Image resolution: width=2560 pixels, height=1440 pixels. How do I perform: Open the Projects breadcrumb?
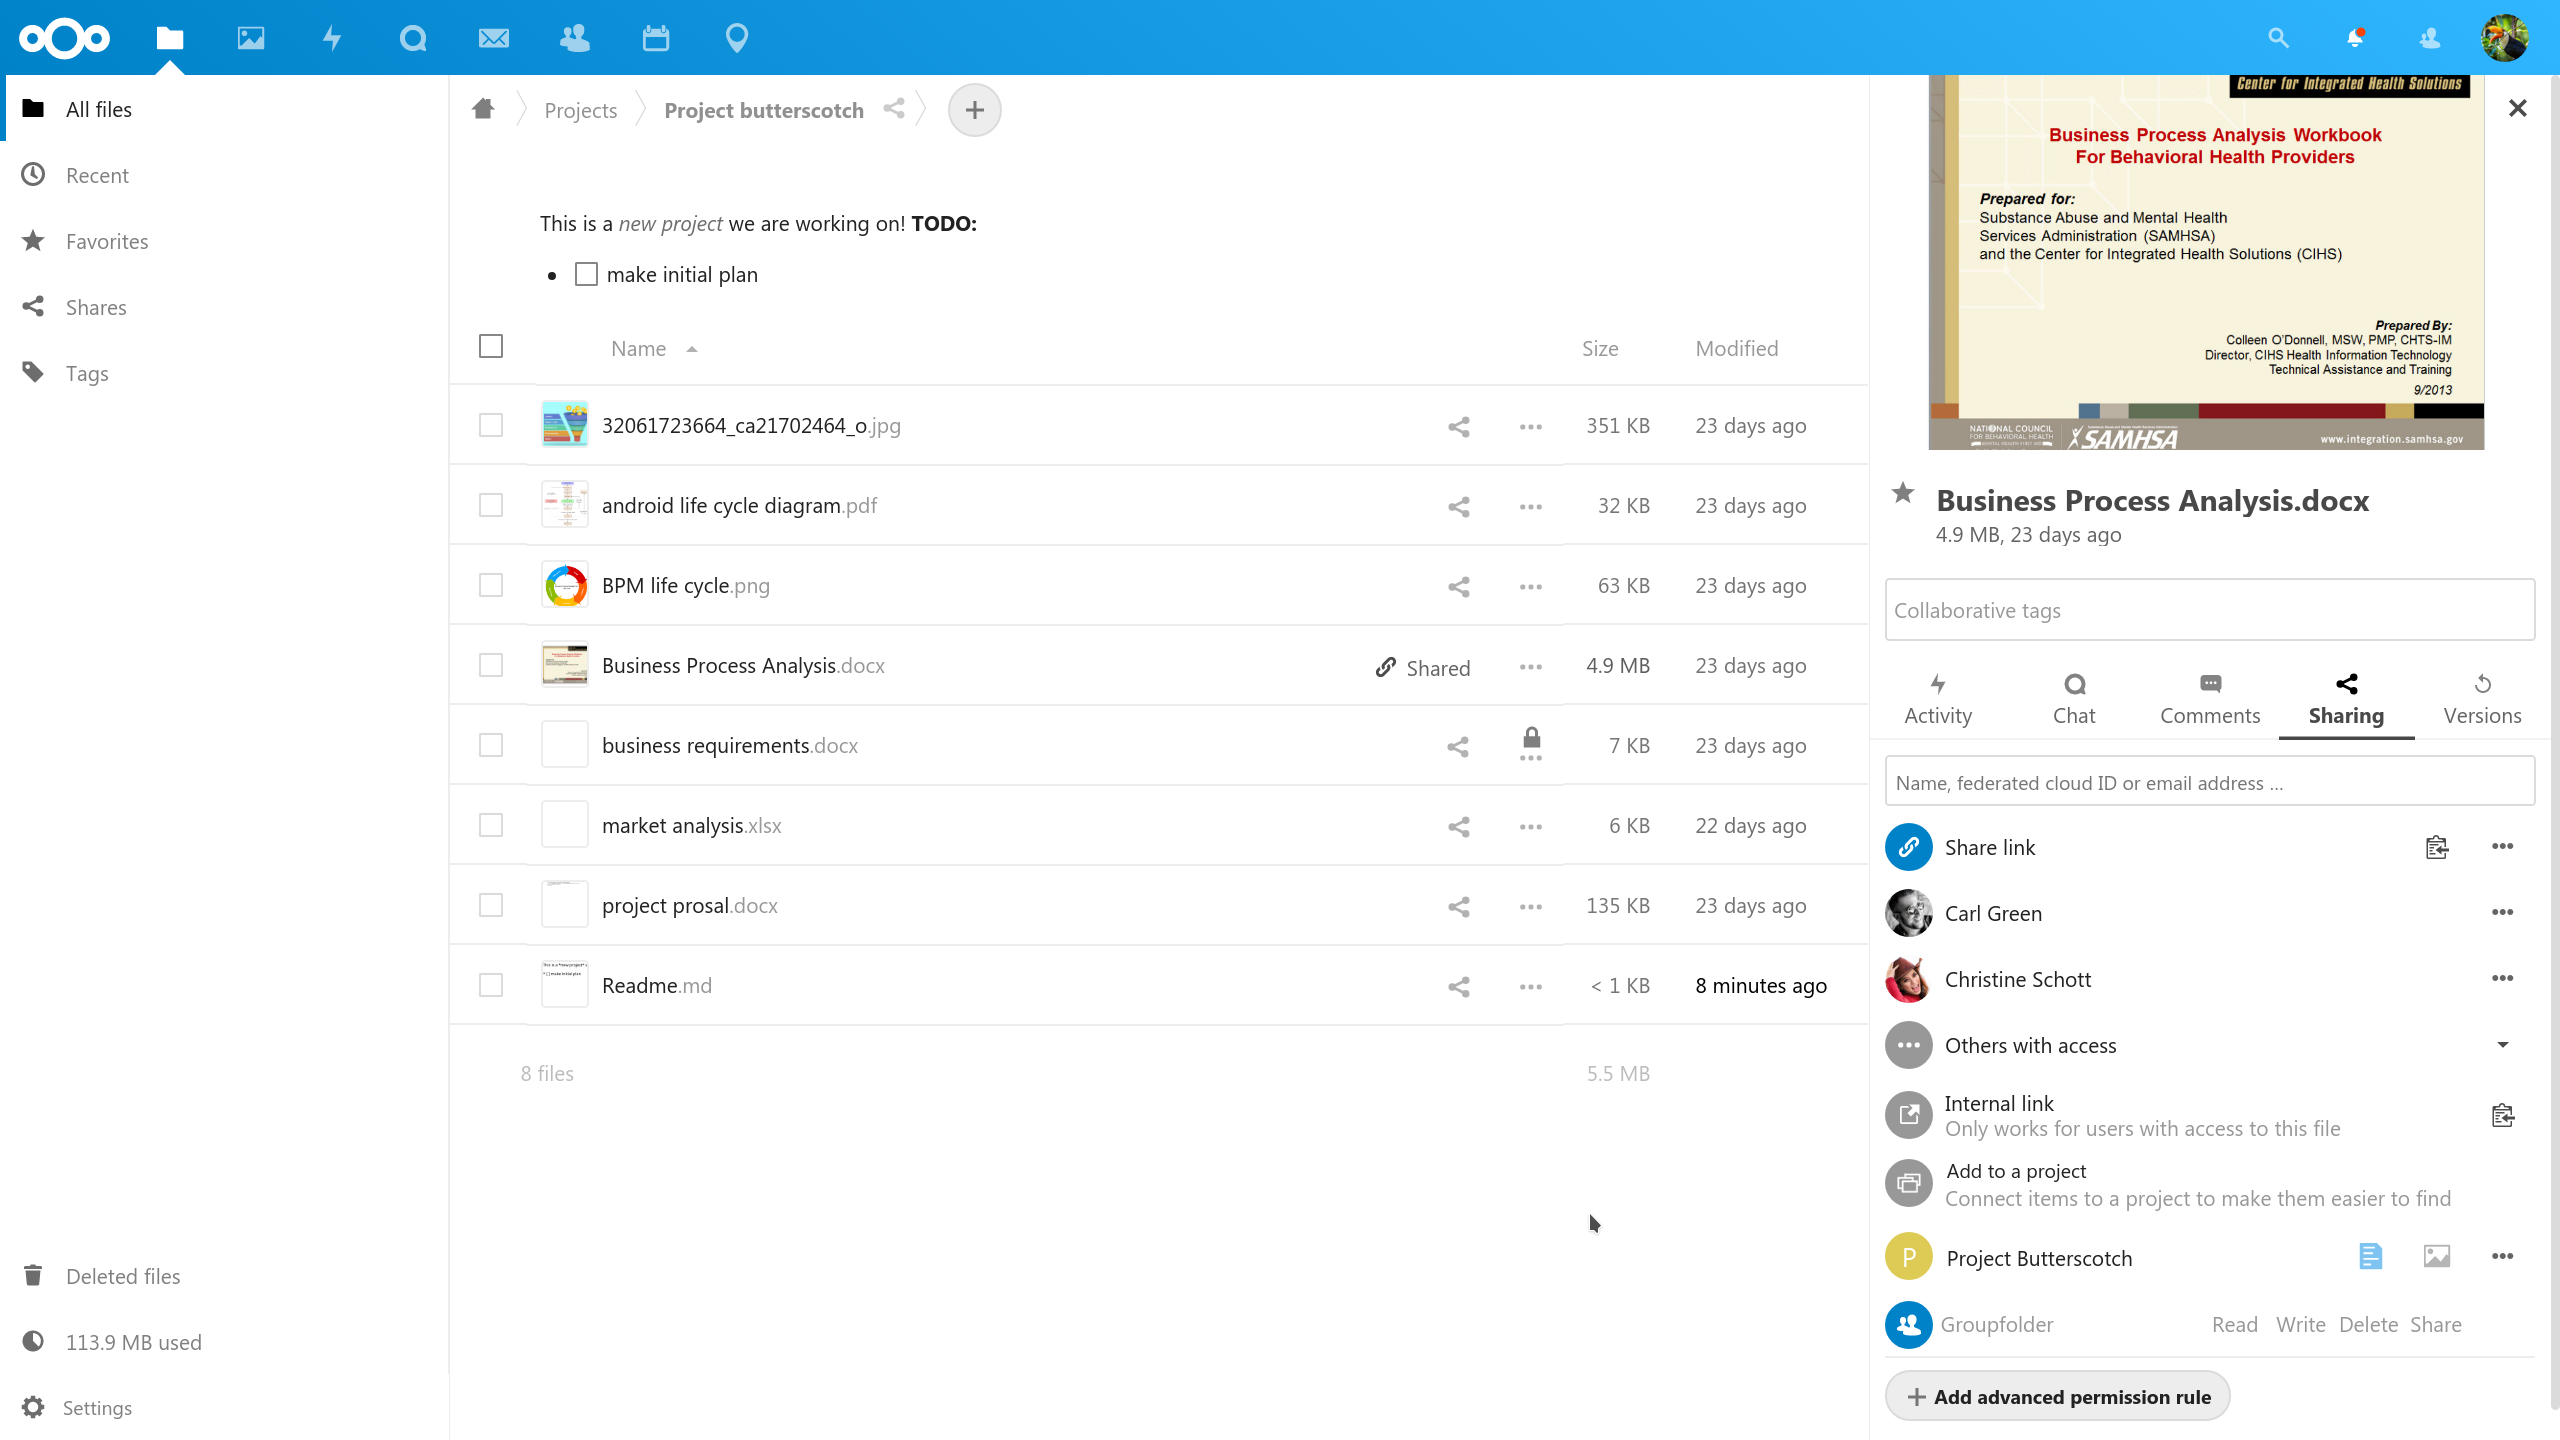581,110
